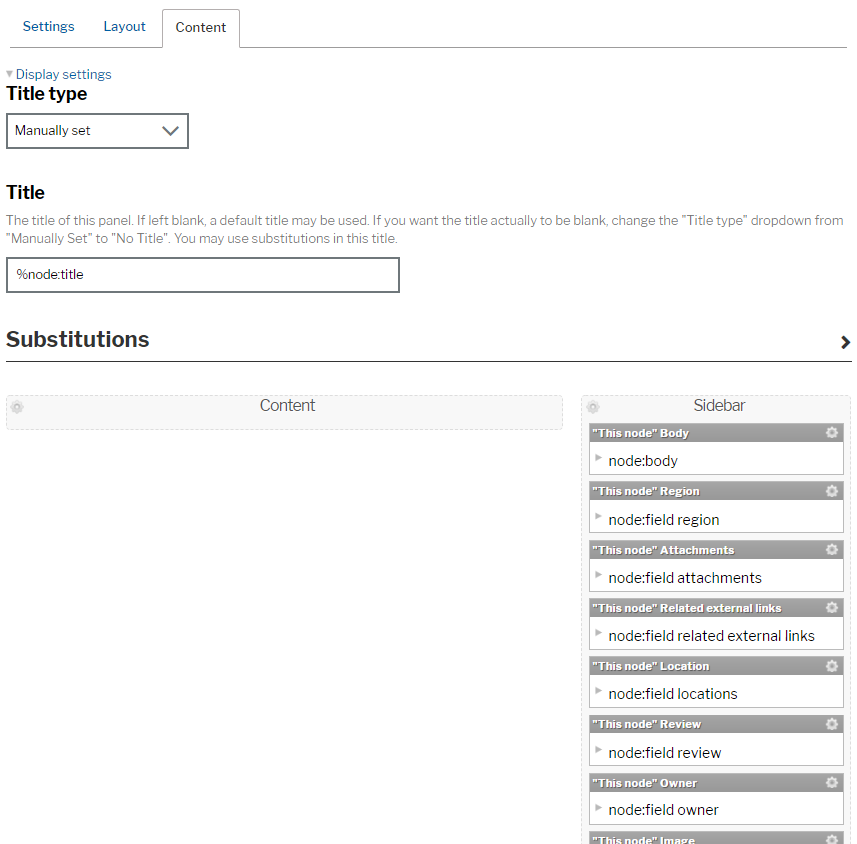This screenshot has width=857, height=844.
Task: Open settings gear on "This node" Image pane
Action: click(x=831, y=840)
